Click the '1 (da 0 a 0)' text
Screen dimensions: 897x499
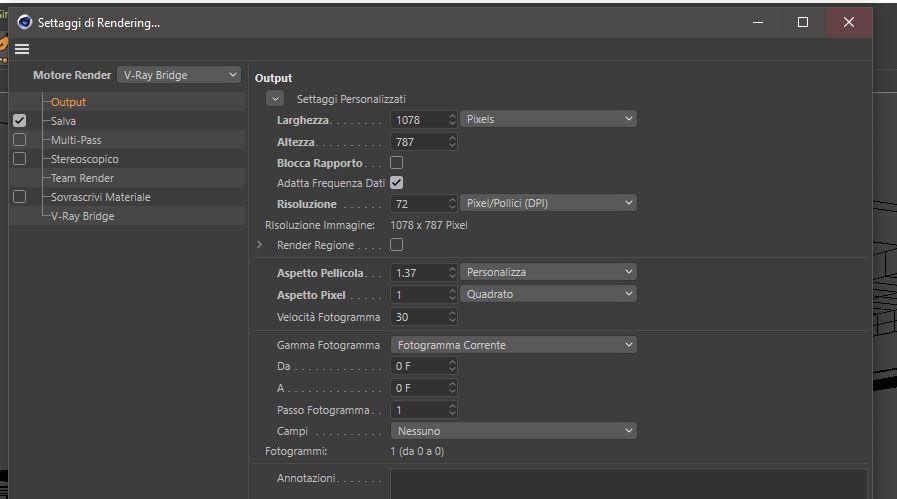(x=417, y=452)
